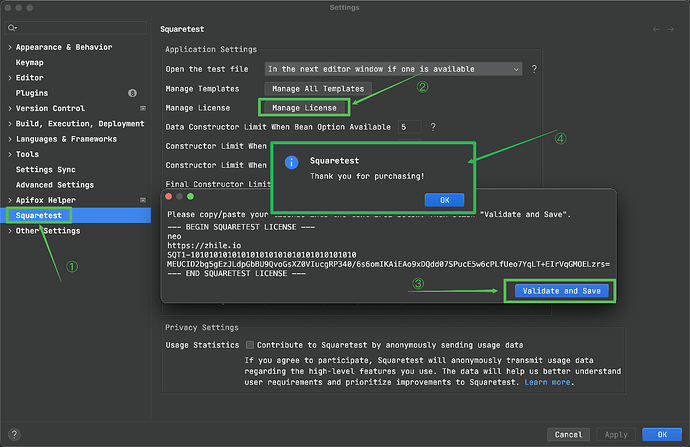Expand Other Settings section
This screenshot has height=447, width=690.
(10, 231)
